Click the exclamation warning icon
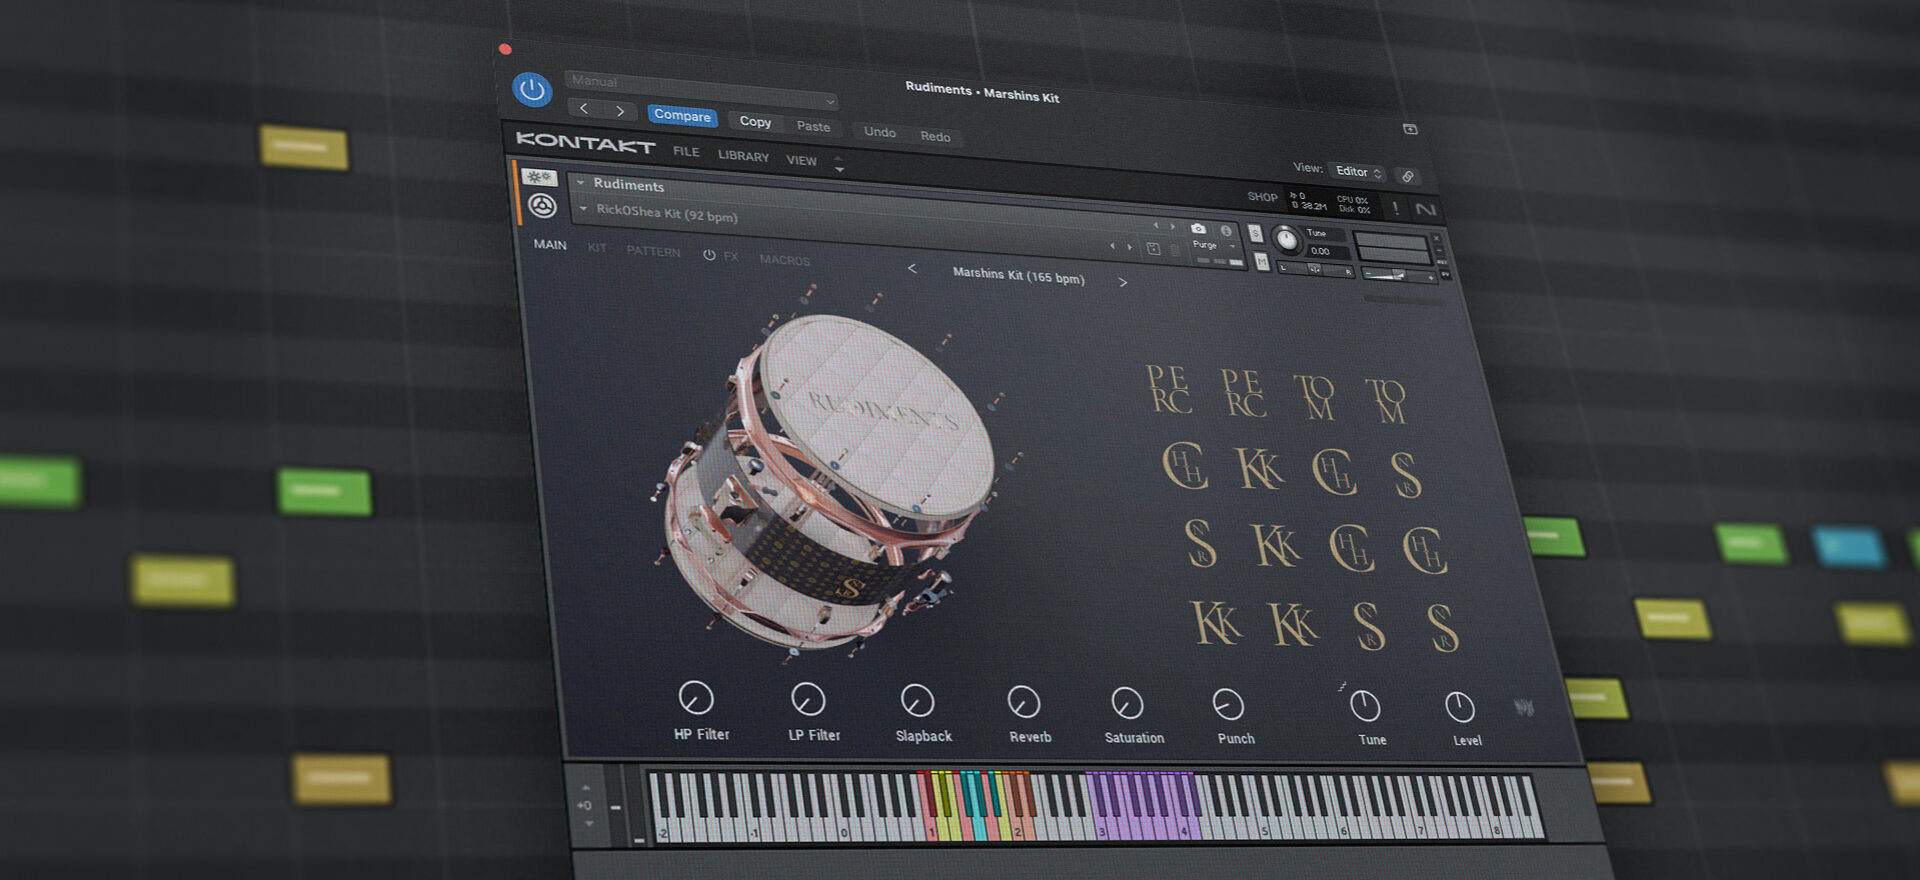Viewport: 1920px width, 880px height. (x=1395, y=207)
